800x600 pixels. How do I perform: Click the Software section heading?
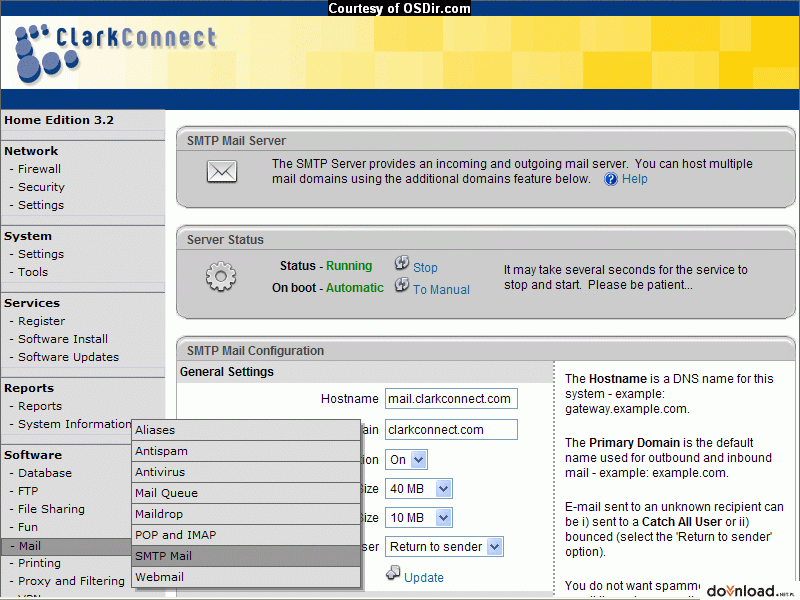pos(33,455)
